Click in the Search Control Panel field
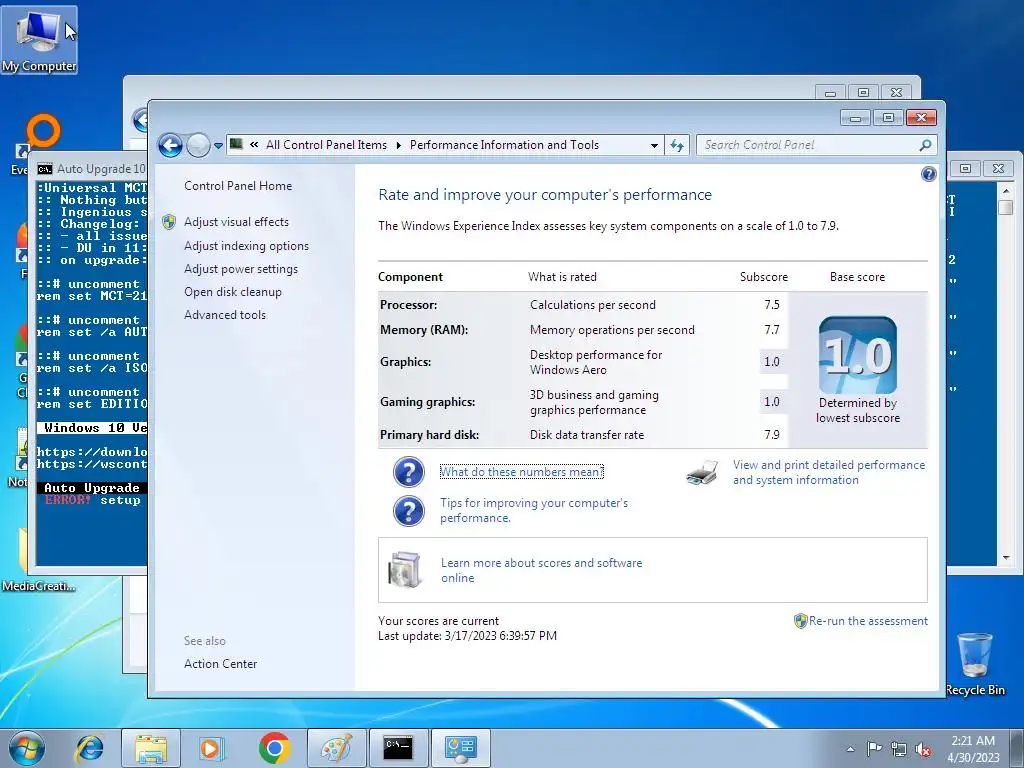This screenshot has width=1024, height=768. click(808, 145)
